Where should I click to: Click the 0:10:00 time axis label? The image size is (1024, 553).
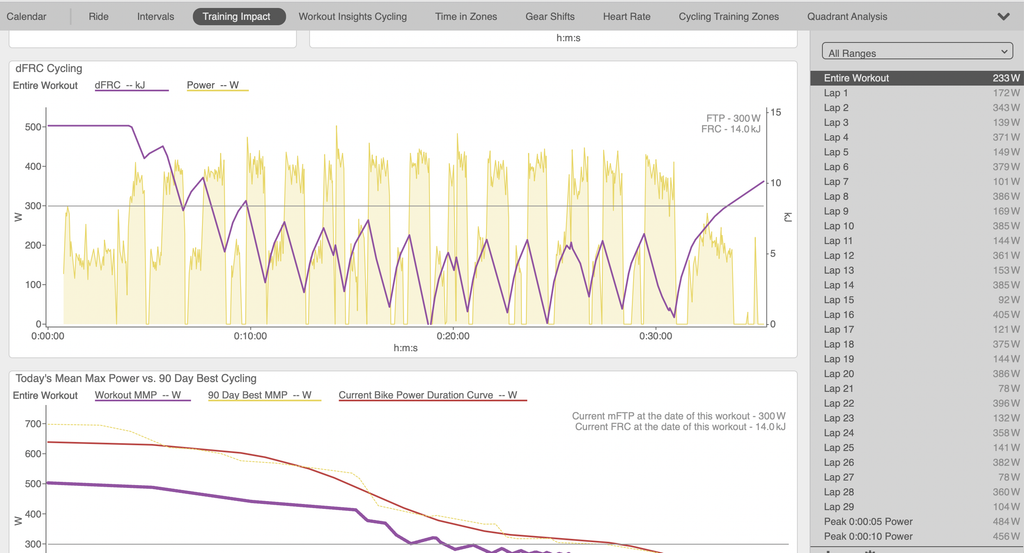click(x=250, y=336)
